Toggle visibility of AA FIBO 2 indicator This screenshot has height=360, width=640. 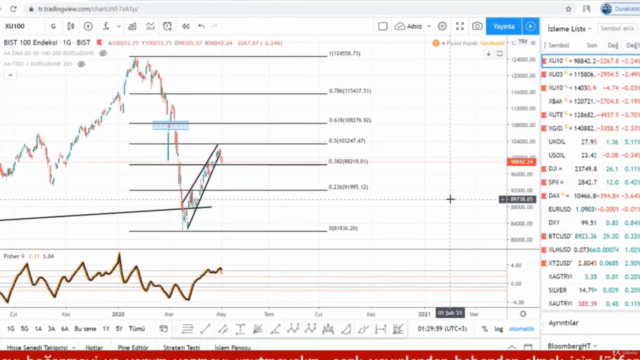[81, 64]
